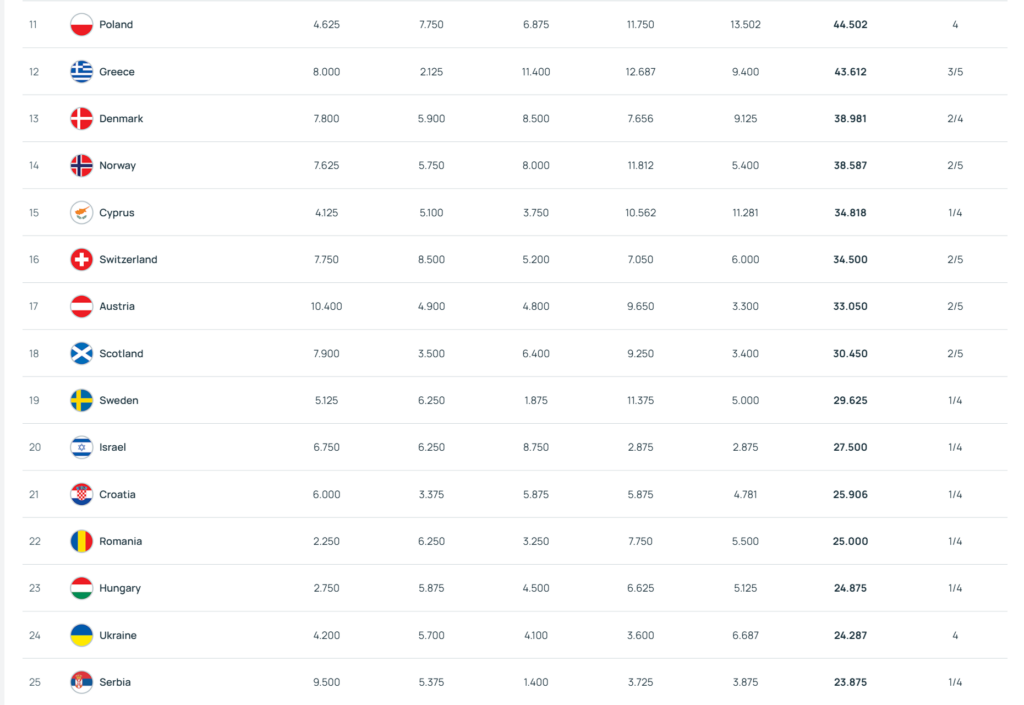This screenshot has height=705, width=1024.
Task: Open the Serbia country link
Action: 115,683
